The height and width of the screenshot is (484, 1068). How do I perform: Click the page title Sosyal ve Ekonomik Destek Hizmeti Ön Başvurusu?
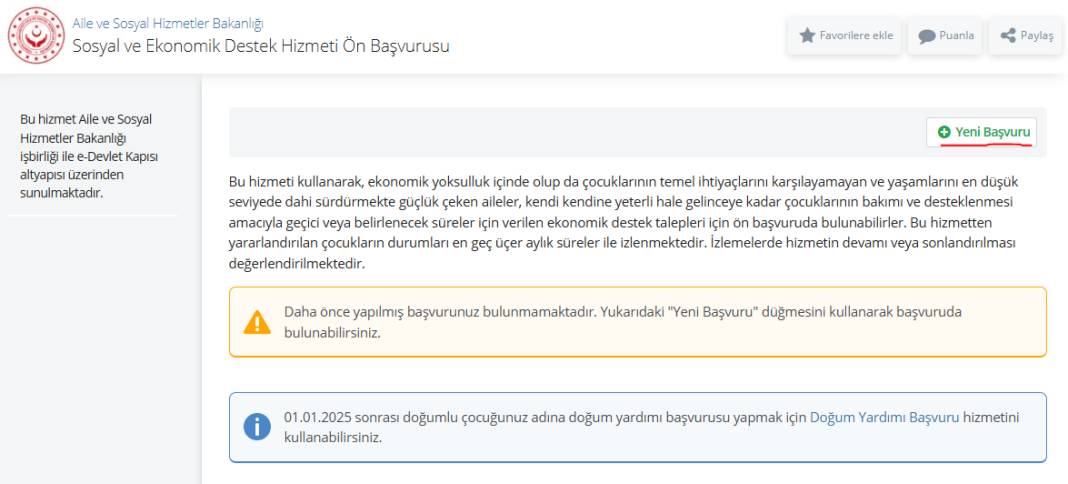261,46
